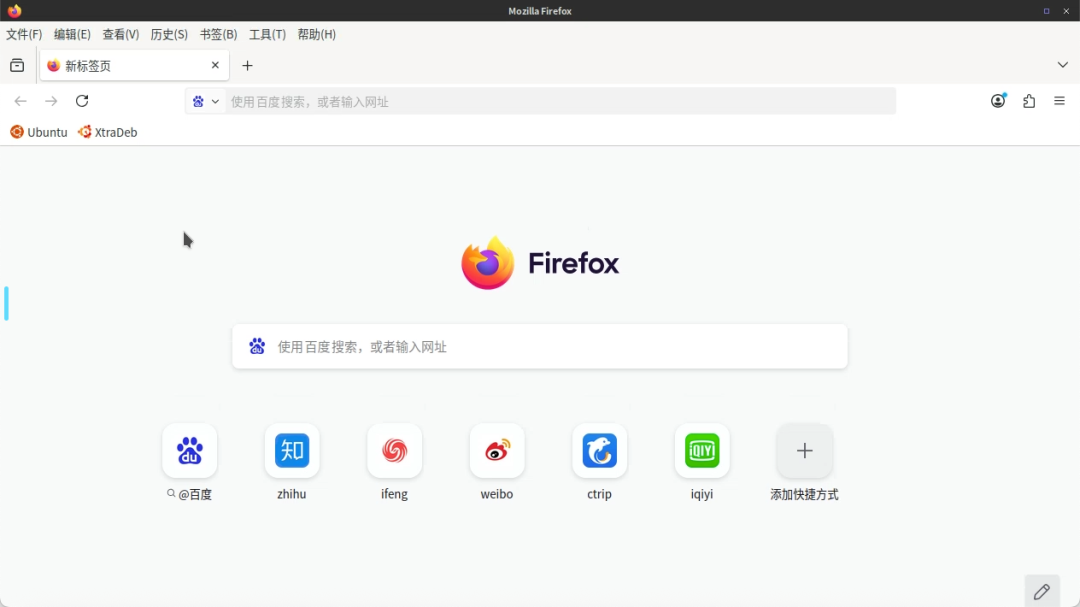Open the XtraDeb bookmark
The height and width of the screenshot is (607, 1080).
(x=107, y=132)
